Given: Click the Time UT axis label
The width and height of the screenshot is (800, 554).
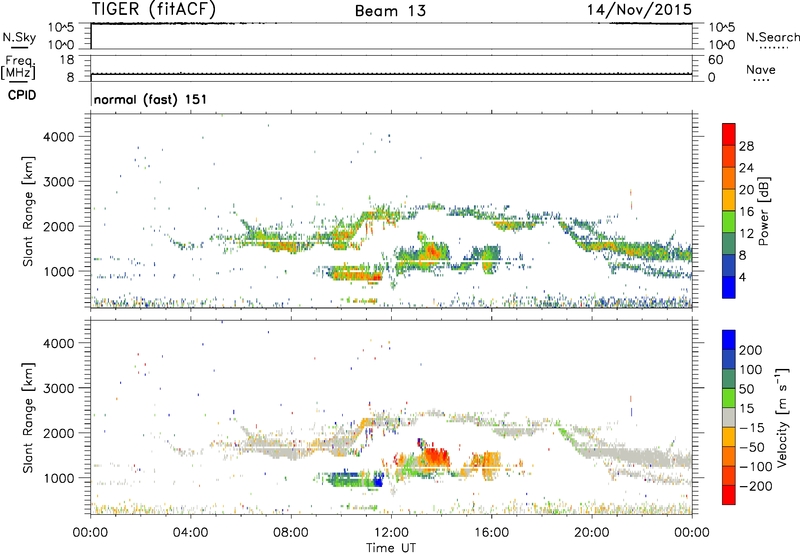Looking at the screenshot, I should (391, 548).
